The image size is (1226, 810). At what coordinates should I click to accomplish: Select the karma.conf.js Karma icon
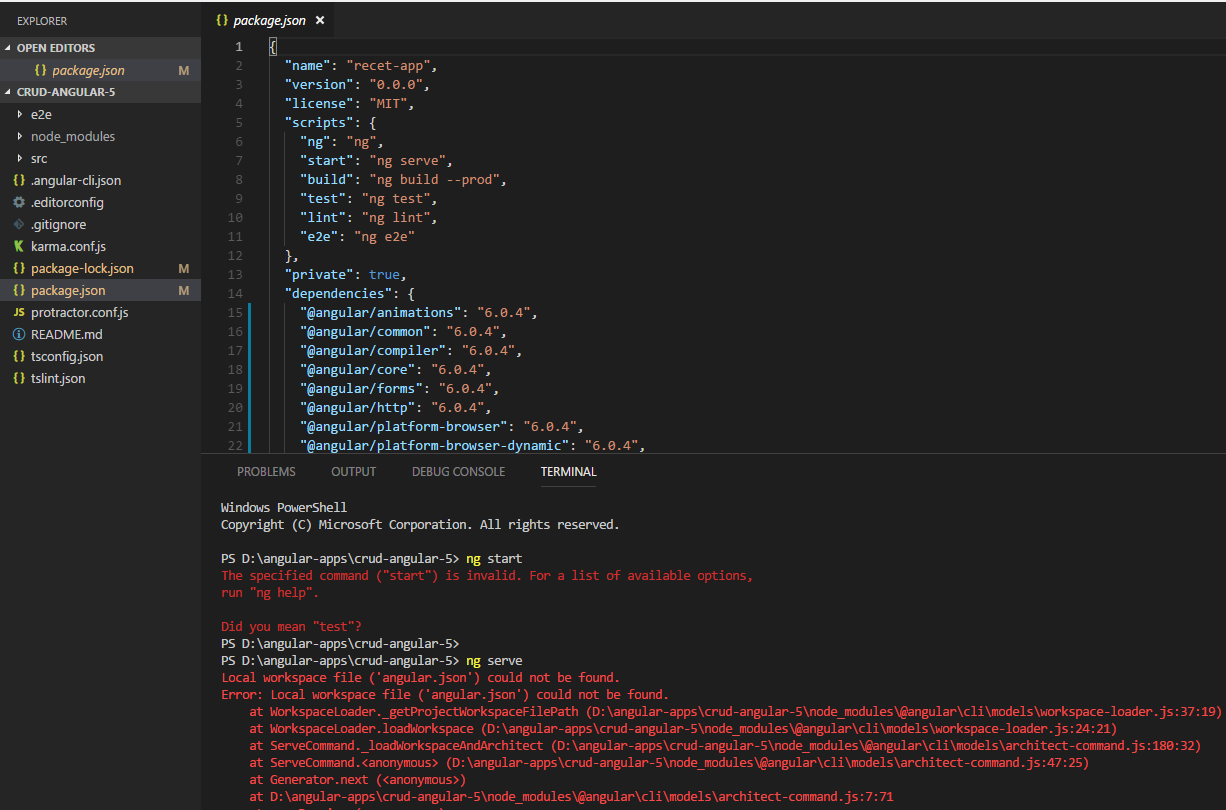[x=18, y=246]
